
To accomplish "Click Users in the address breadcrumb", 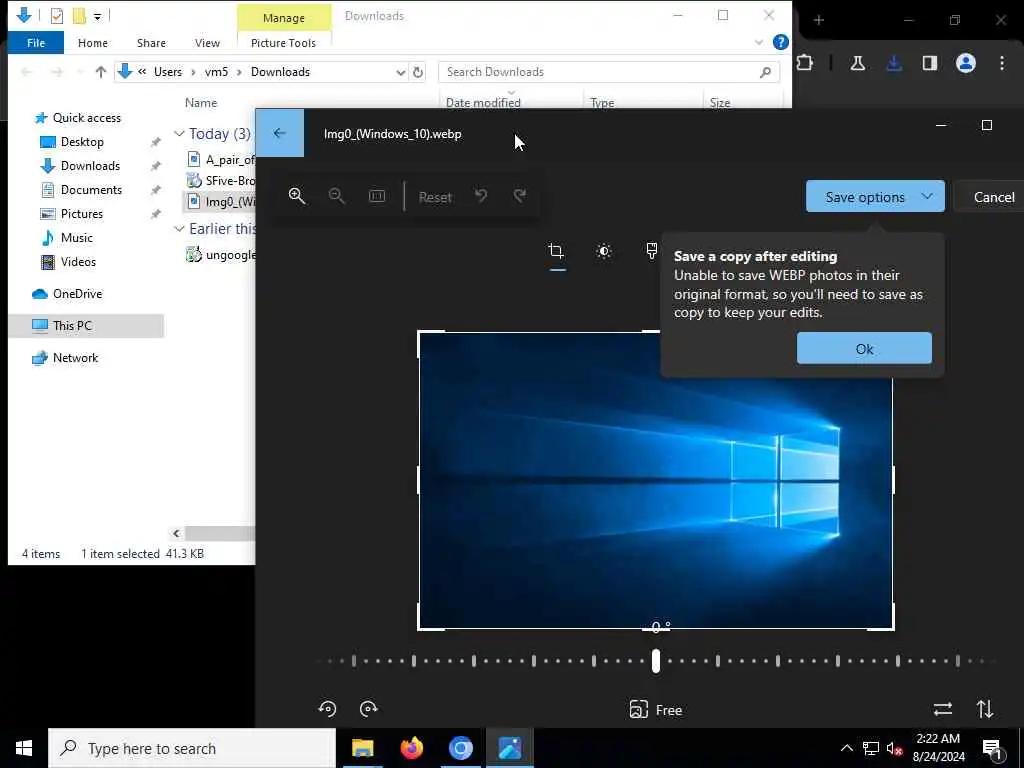I will click(x=168, y=72).
